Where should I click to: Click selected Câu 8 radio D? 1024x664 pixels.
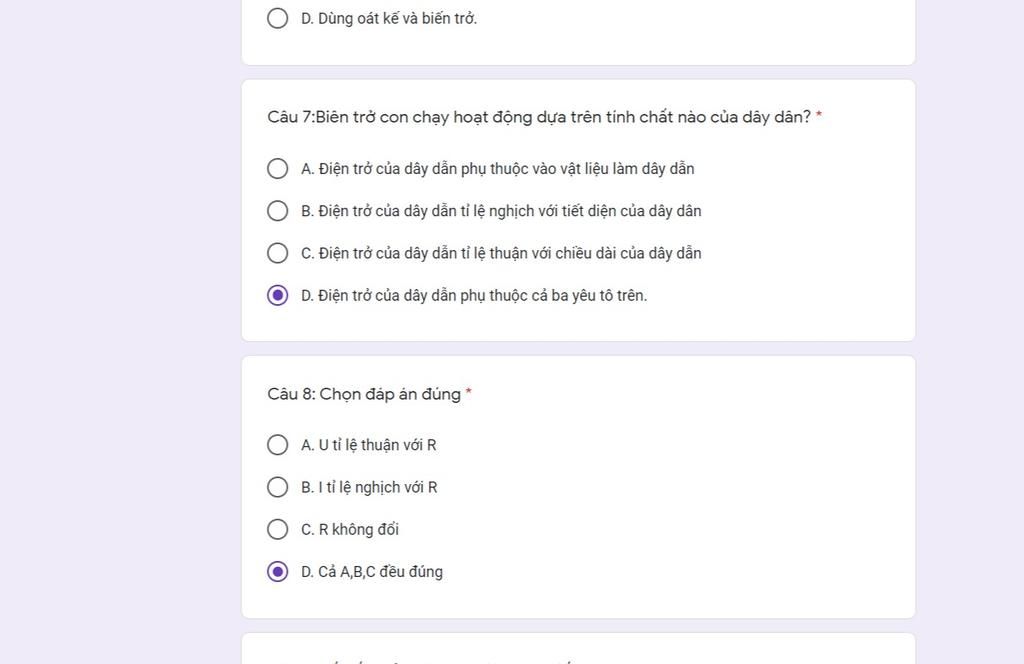click(278, 572)
